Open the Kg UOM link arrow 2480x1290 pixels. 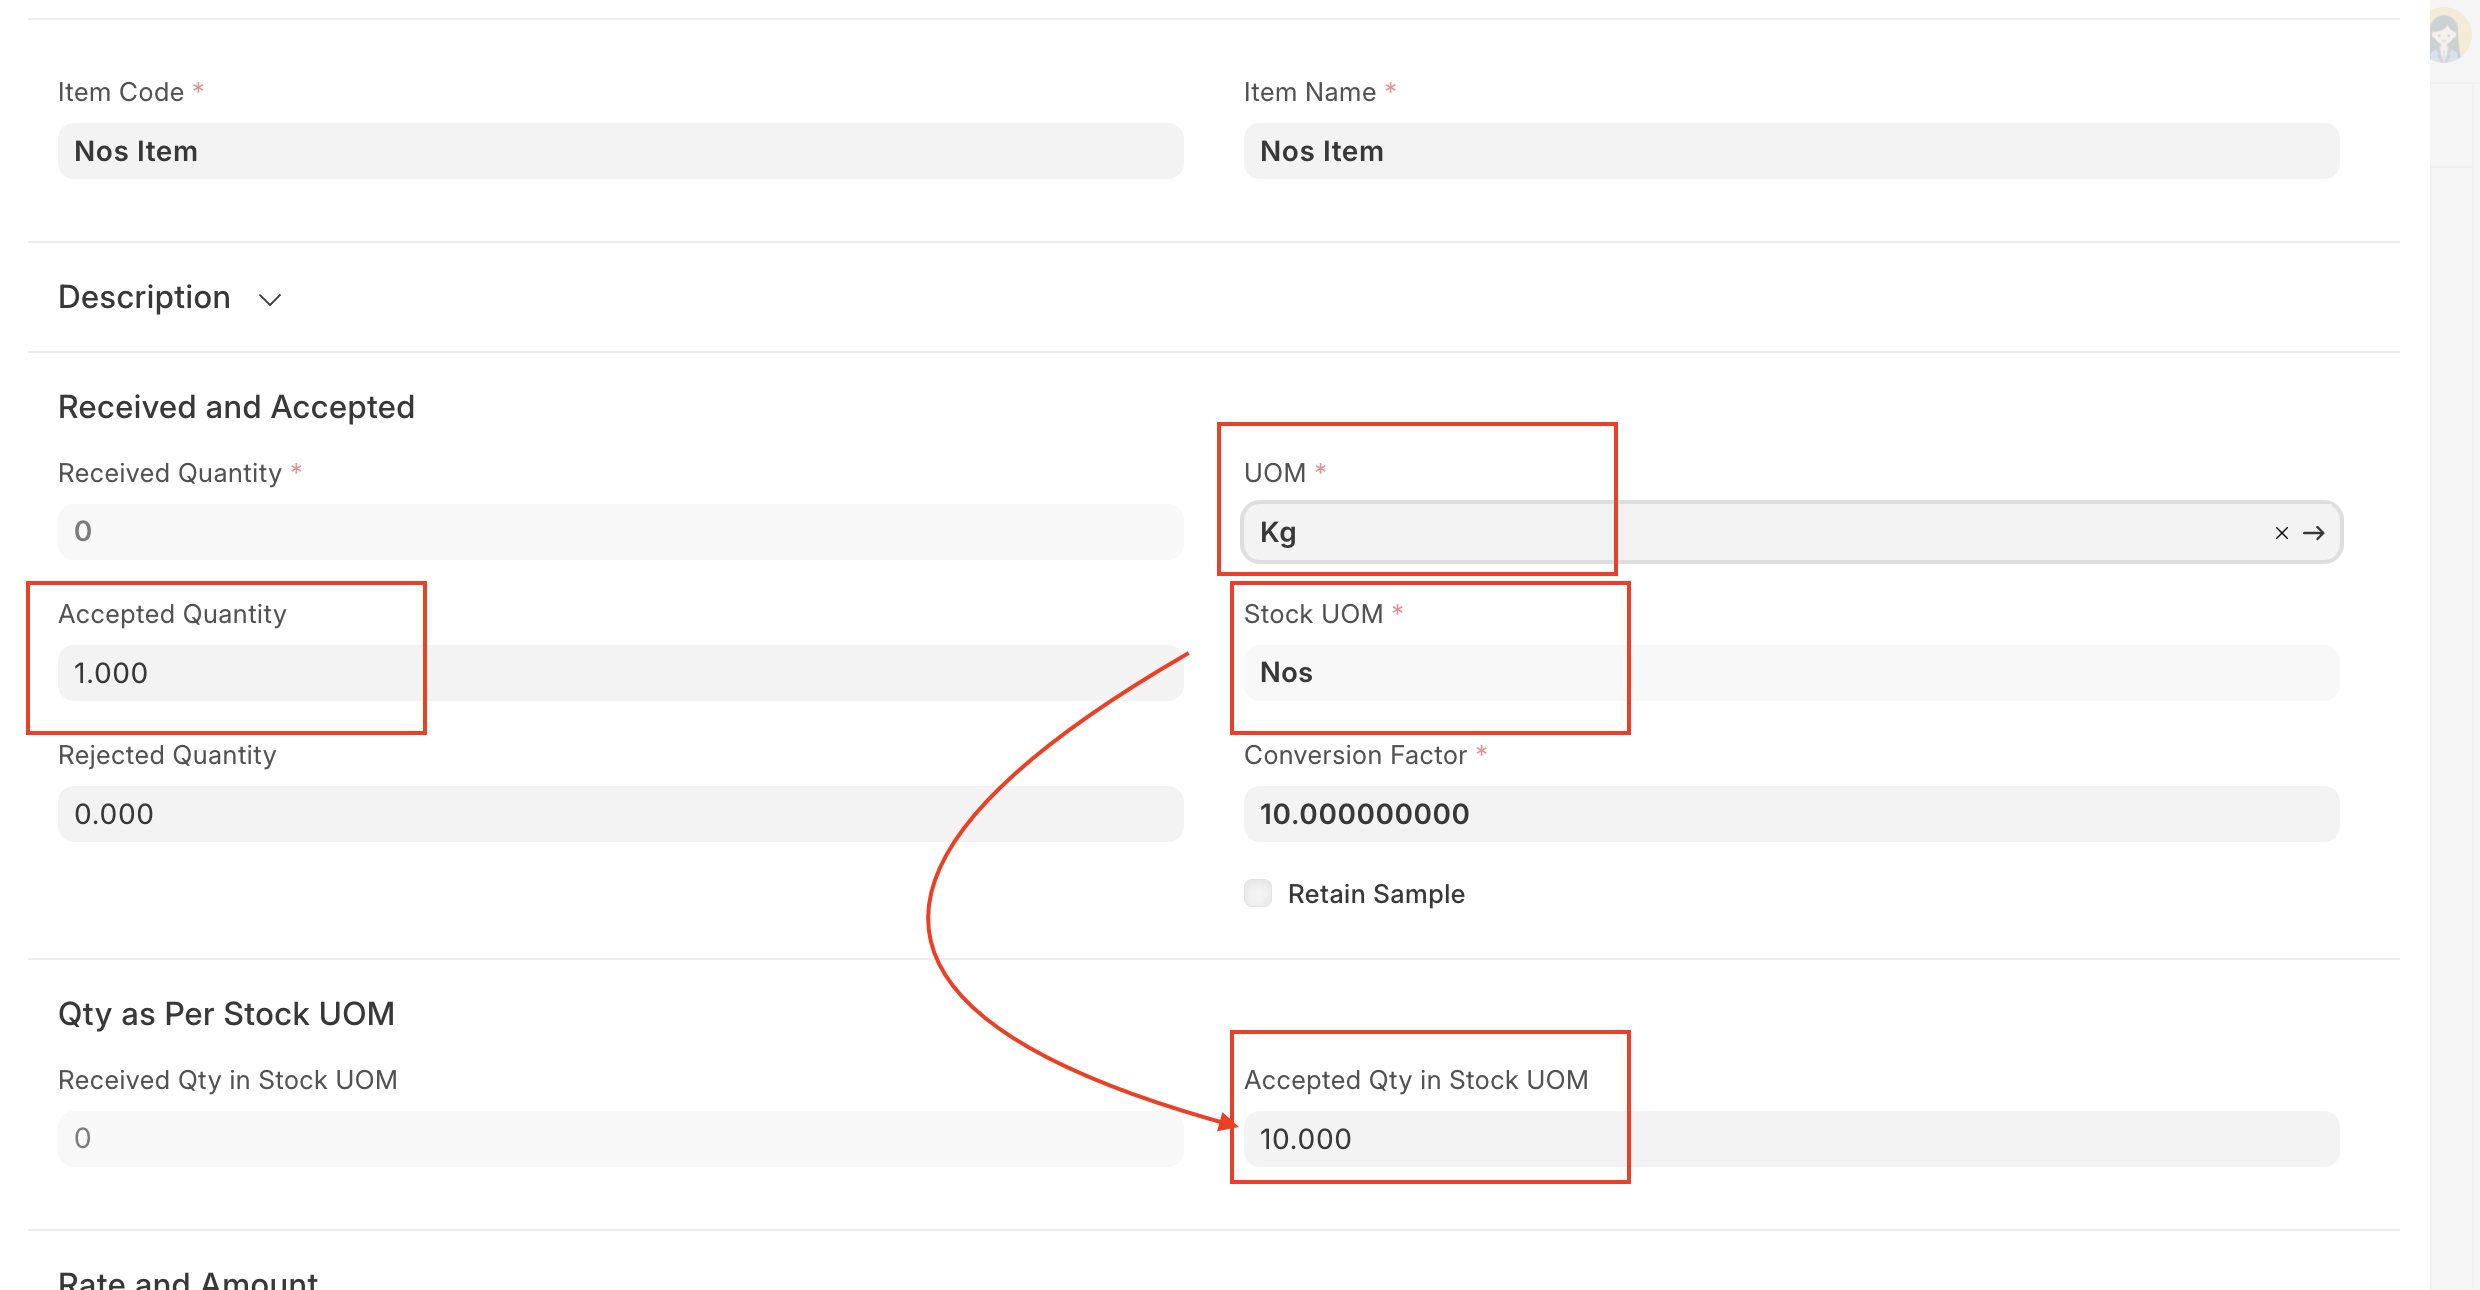(x=2314, y=533)
